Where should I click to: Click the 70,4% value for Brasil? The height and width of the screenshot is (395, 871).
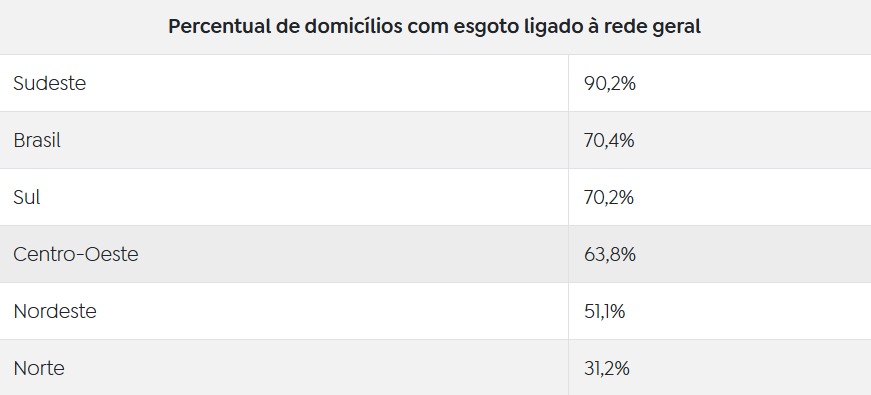[609, 141]
